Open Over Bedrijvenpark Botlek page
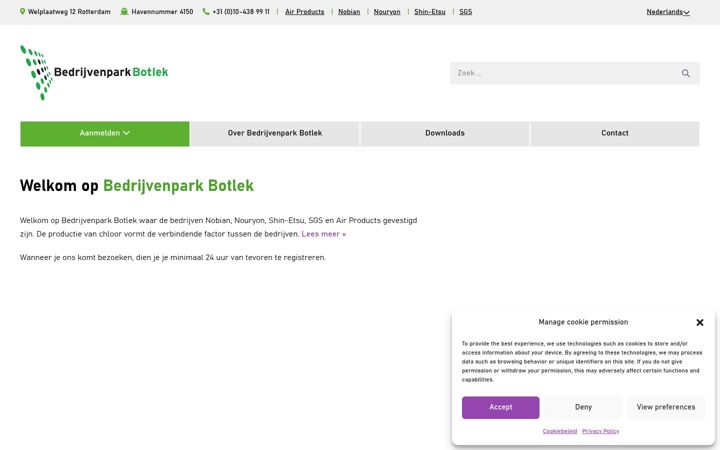This screenshot has height=450, width=720. click(x=275, y=134)
